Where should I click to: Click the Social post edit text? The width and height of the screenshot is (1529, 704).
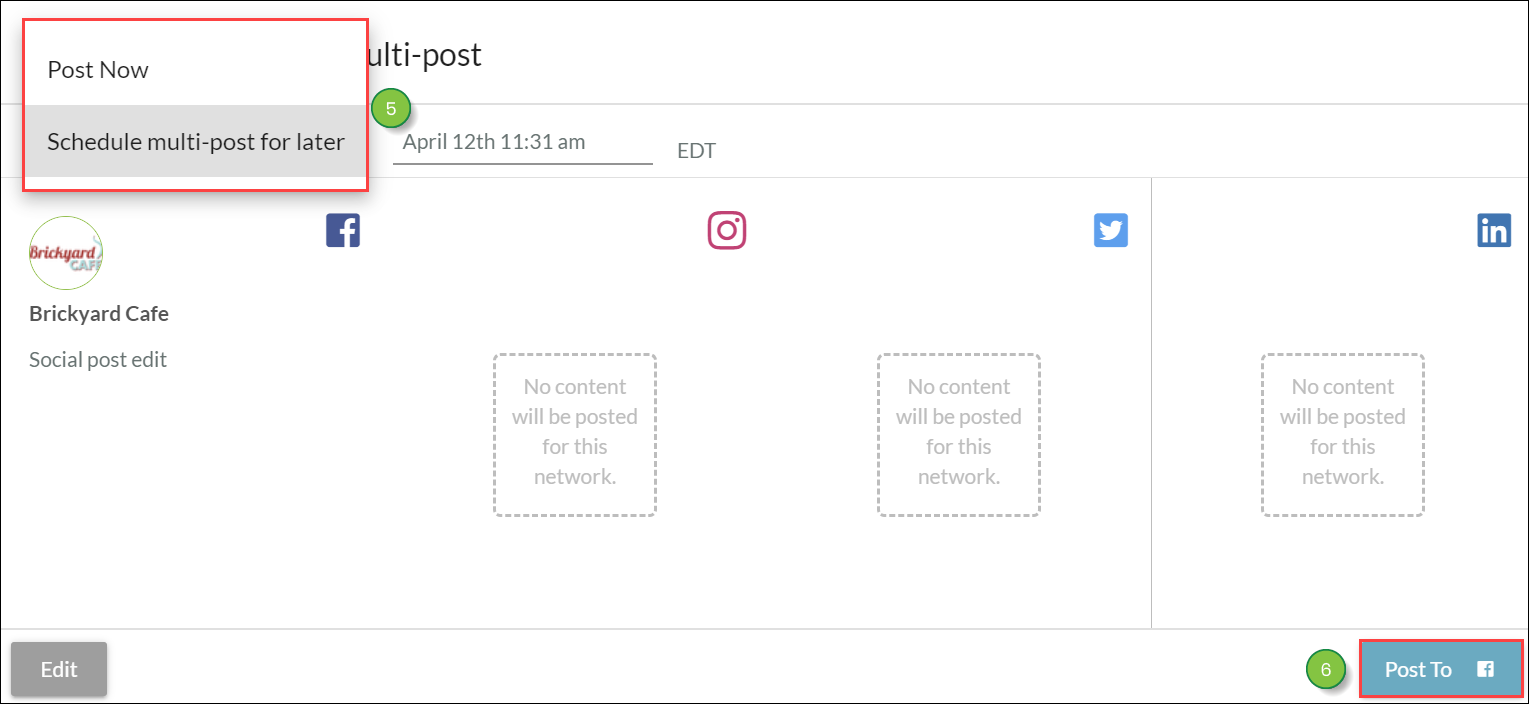click(98, 359)
